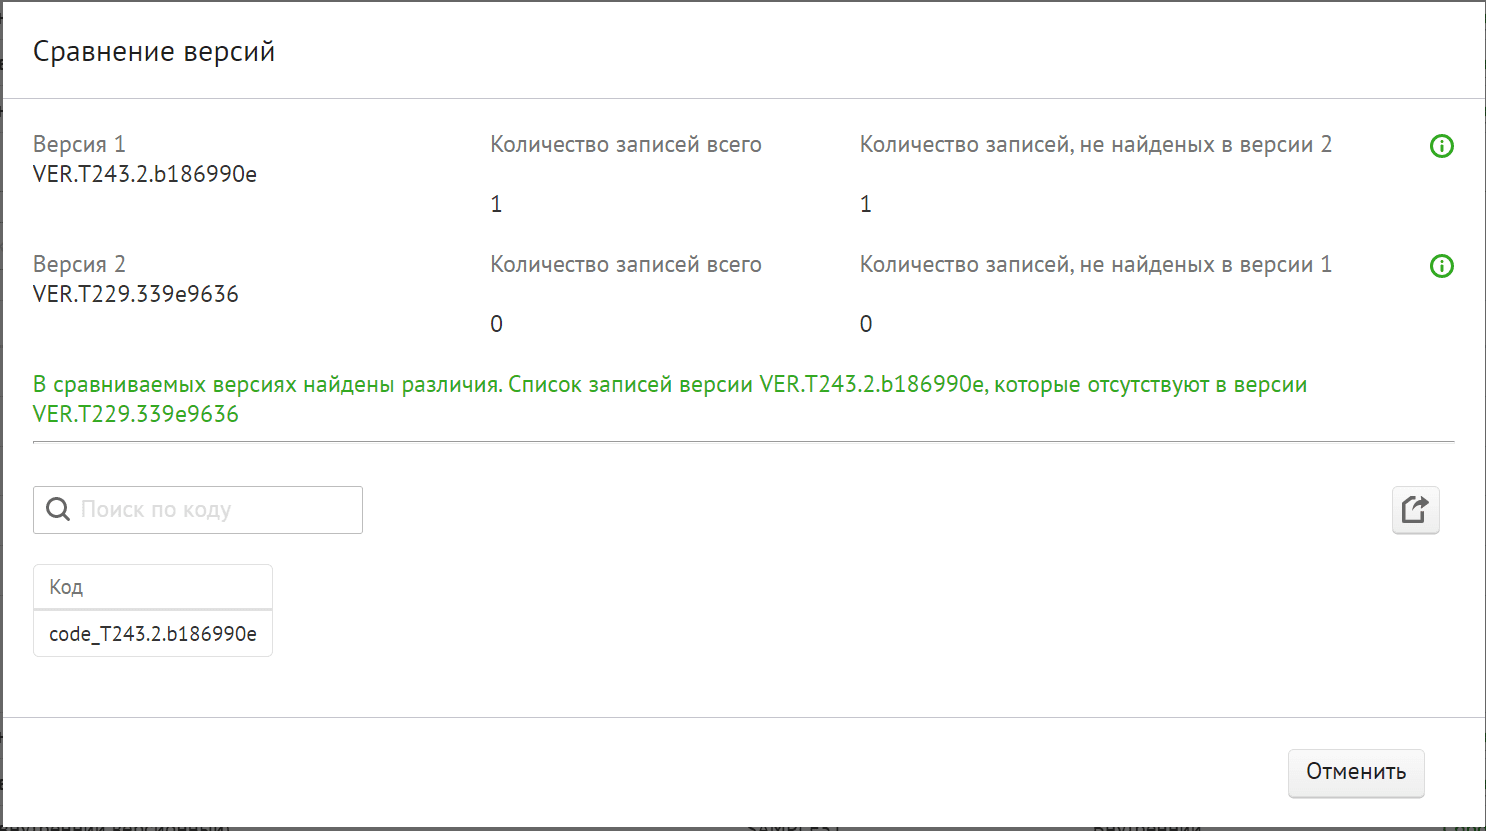
Task: Select the code_T243.2.b186990e table row
Action: pos(152,634)
